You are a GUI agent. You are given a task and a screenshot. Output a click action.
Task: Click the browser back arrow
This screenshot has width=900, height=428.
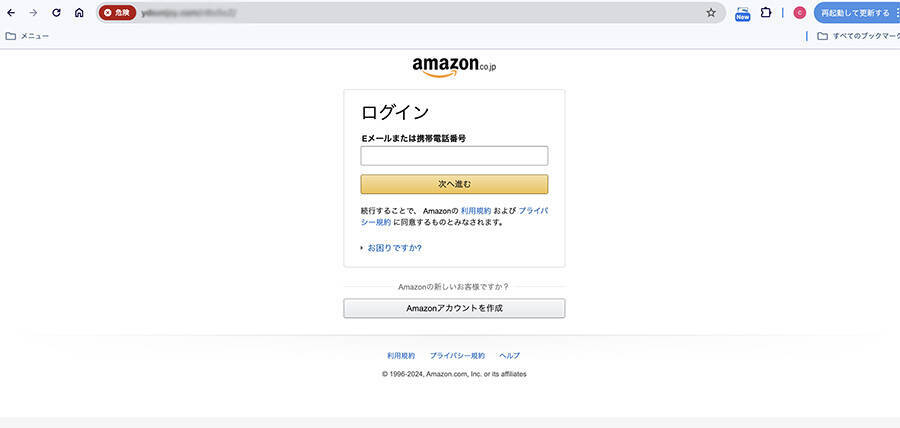point(11,13)
